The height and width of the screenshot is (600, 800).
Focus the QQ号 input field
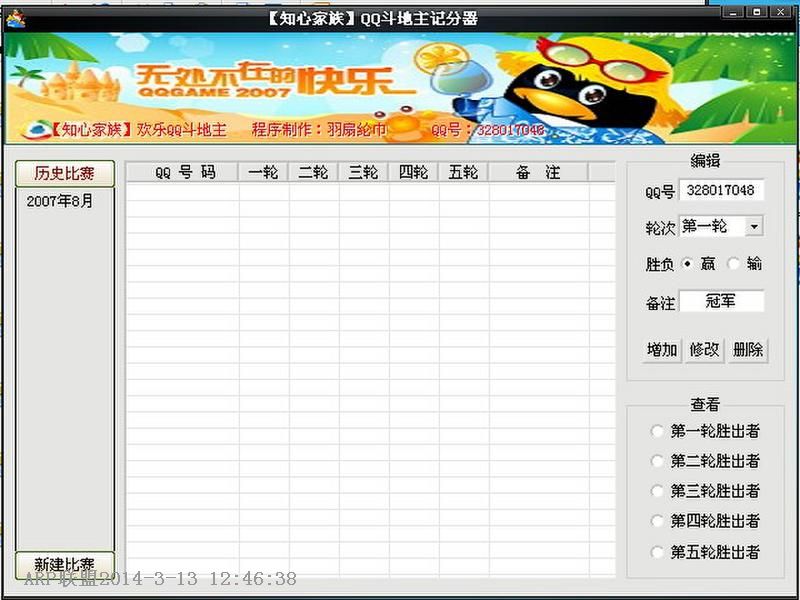[721, 190]
